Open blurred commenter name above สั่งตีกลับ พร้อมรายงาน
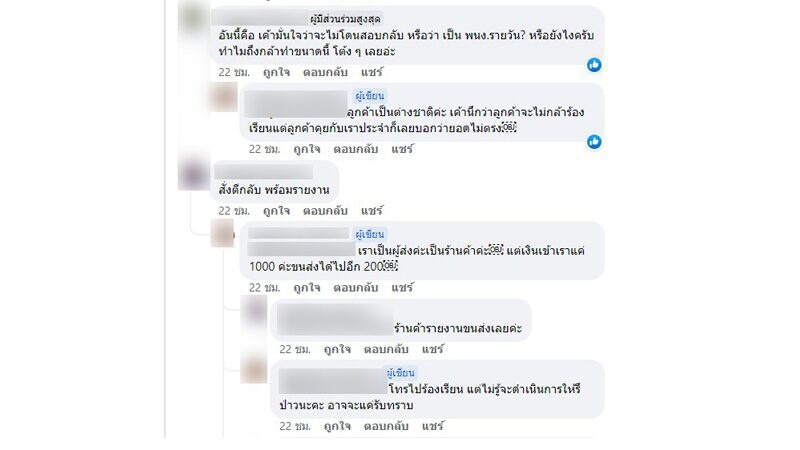The image size is (800, 450). 263,172
